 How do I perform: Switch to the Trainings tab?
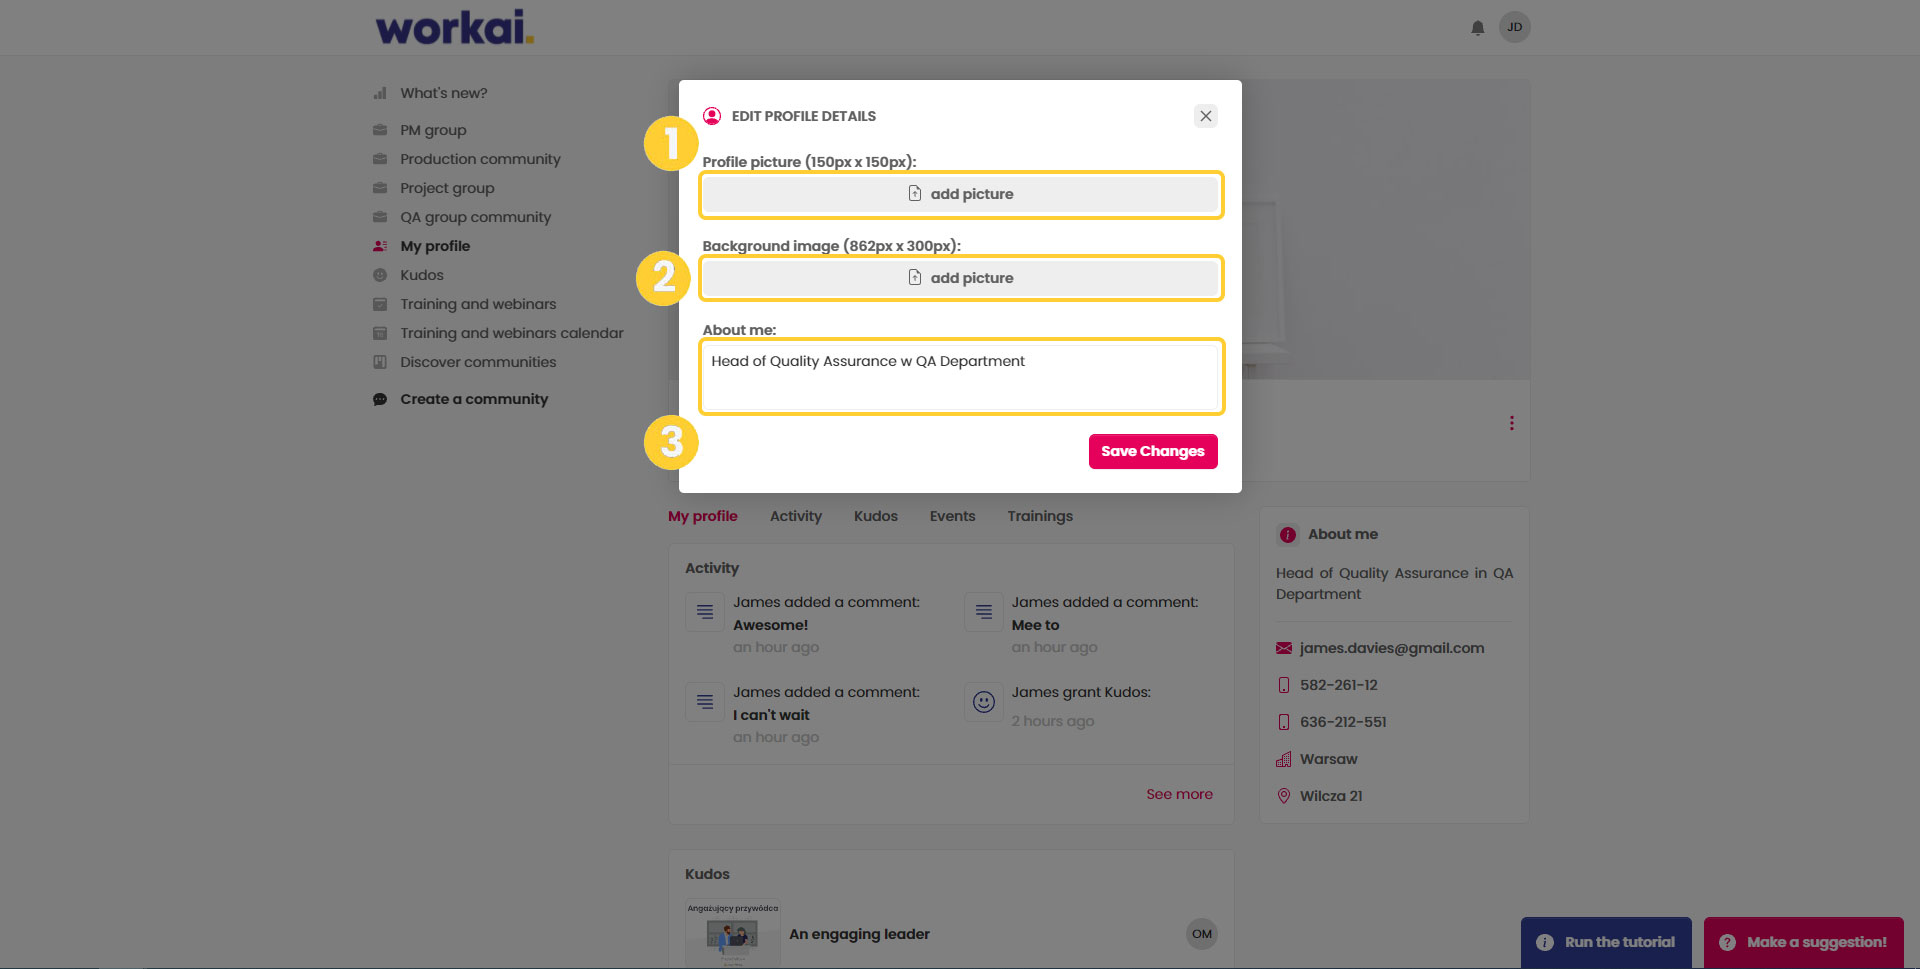(x=1039, y=516)
